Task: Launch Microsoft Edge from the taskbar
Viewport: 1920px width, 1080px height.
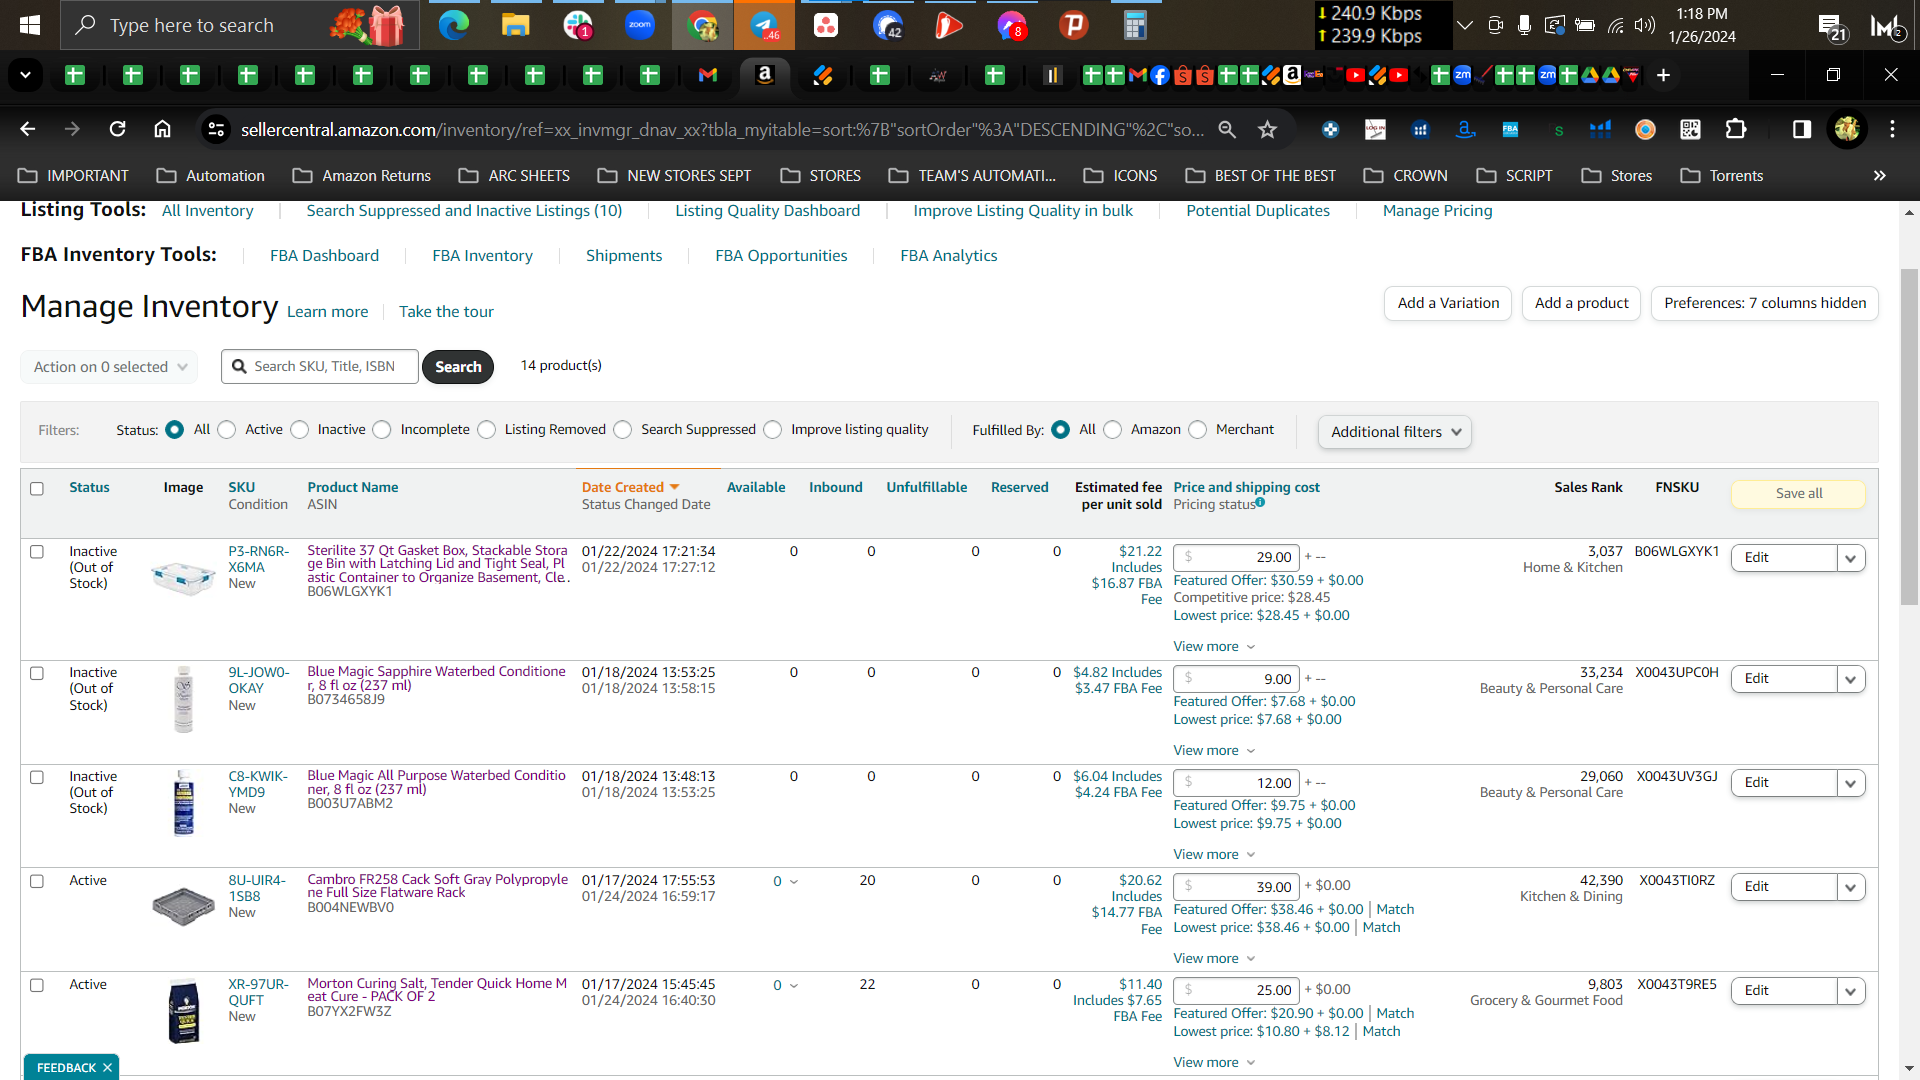Action: (x=454, y=25)
